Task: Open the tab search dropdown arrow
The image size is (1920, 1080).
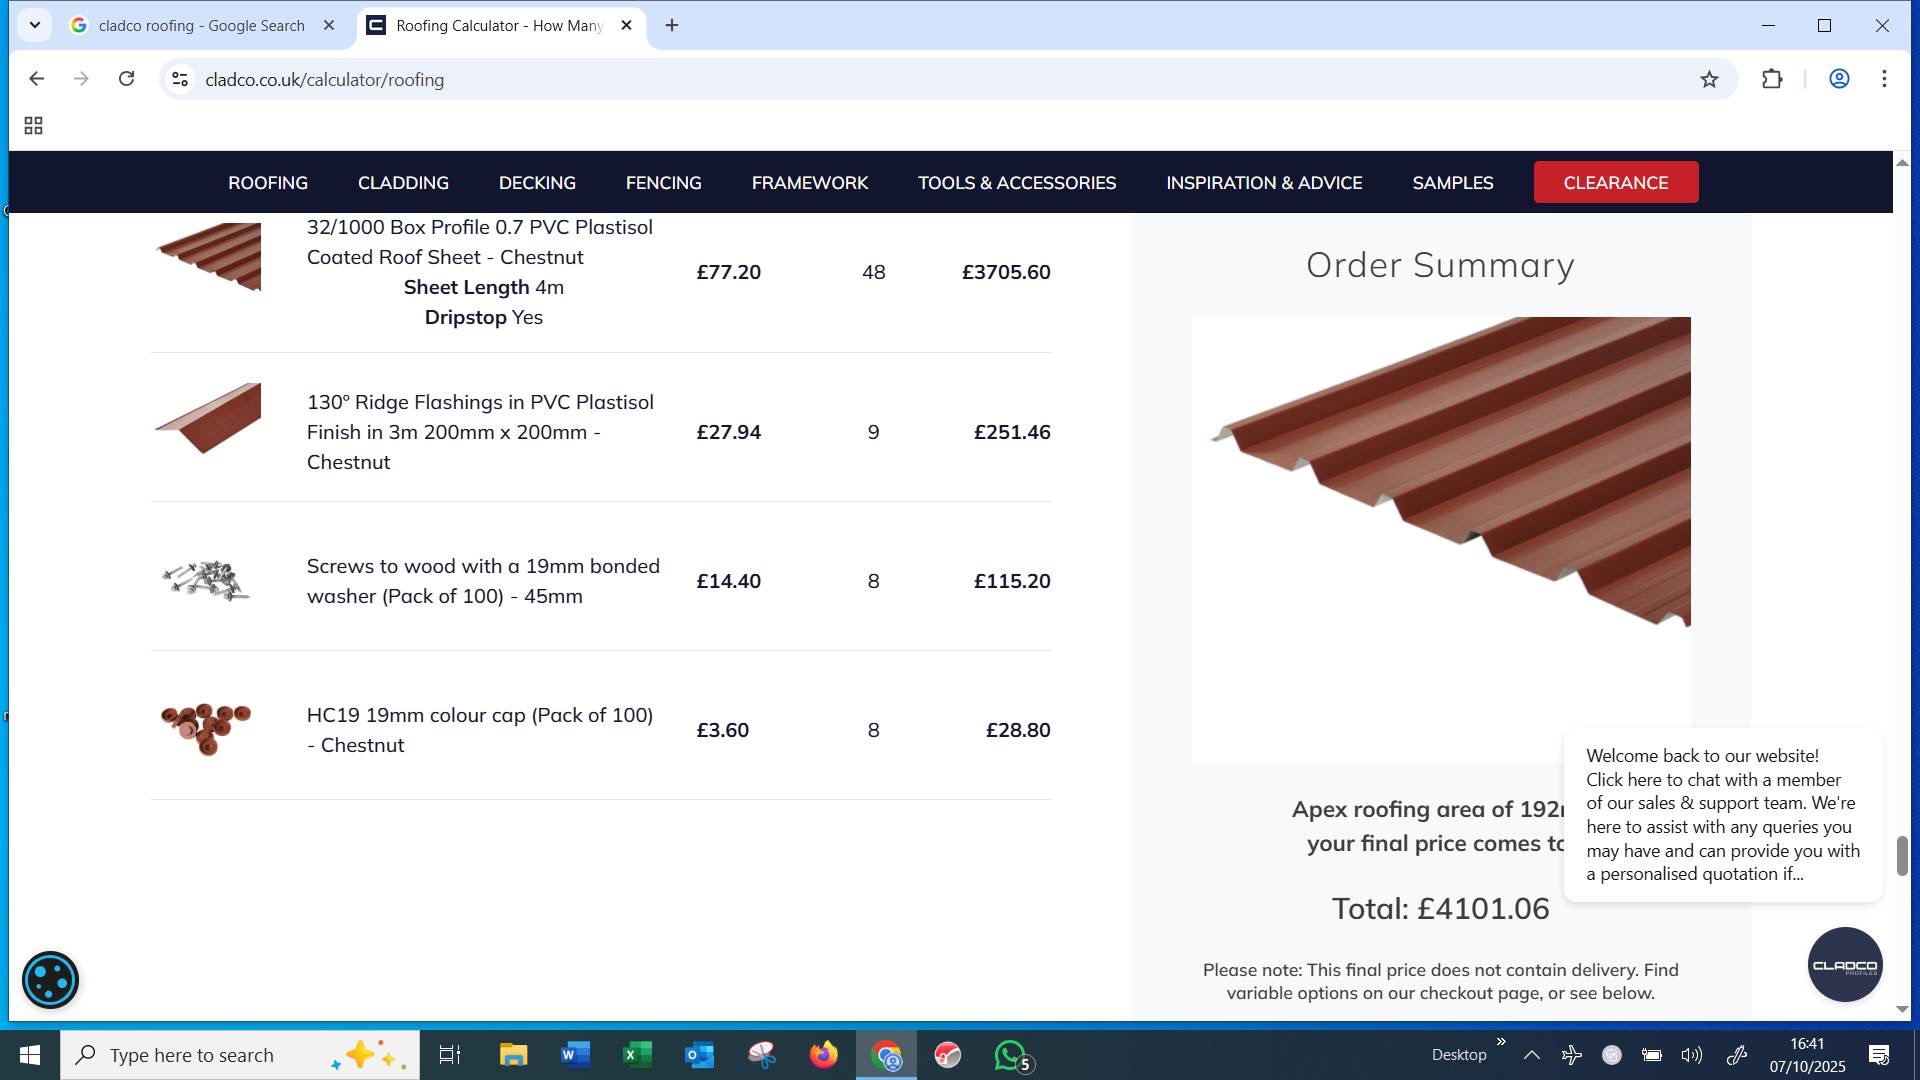Action: pyautogui.click(x=35, y=25)
